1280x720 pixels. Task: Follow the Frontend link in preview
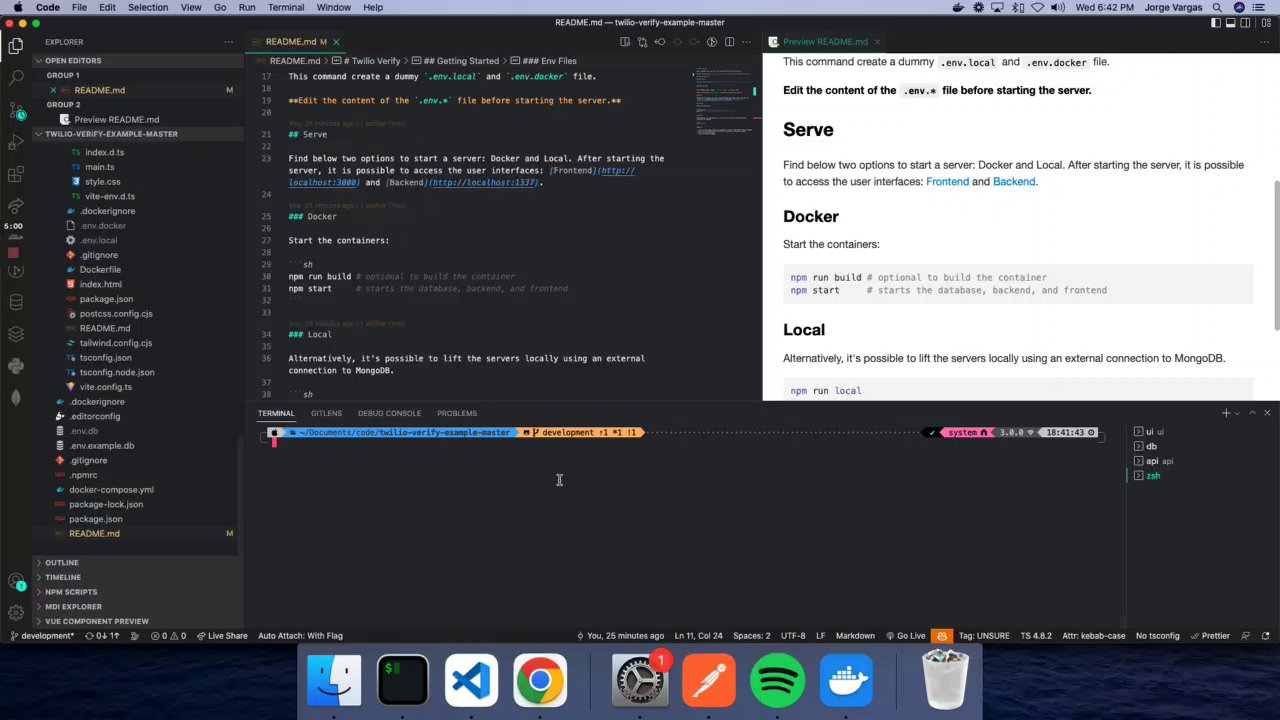(x=947, y=182)
